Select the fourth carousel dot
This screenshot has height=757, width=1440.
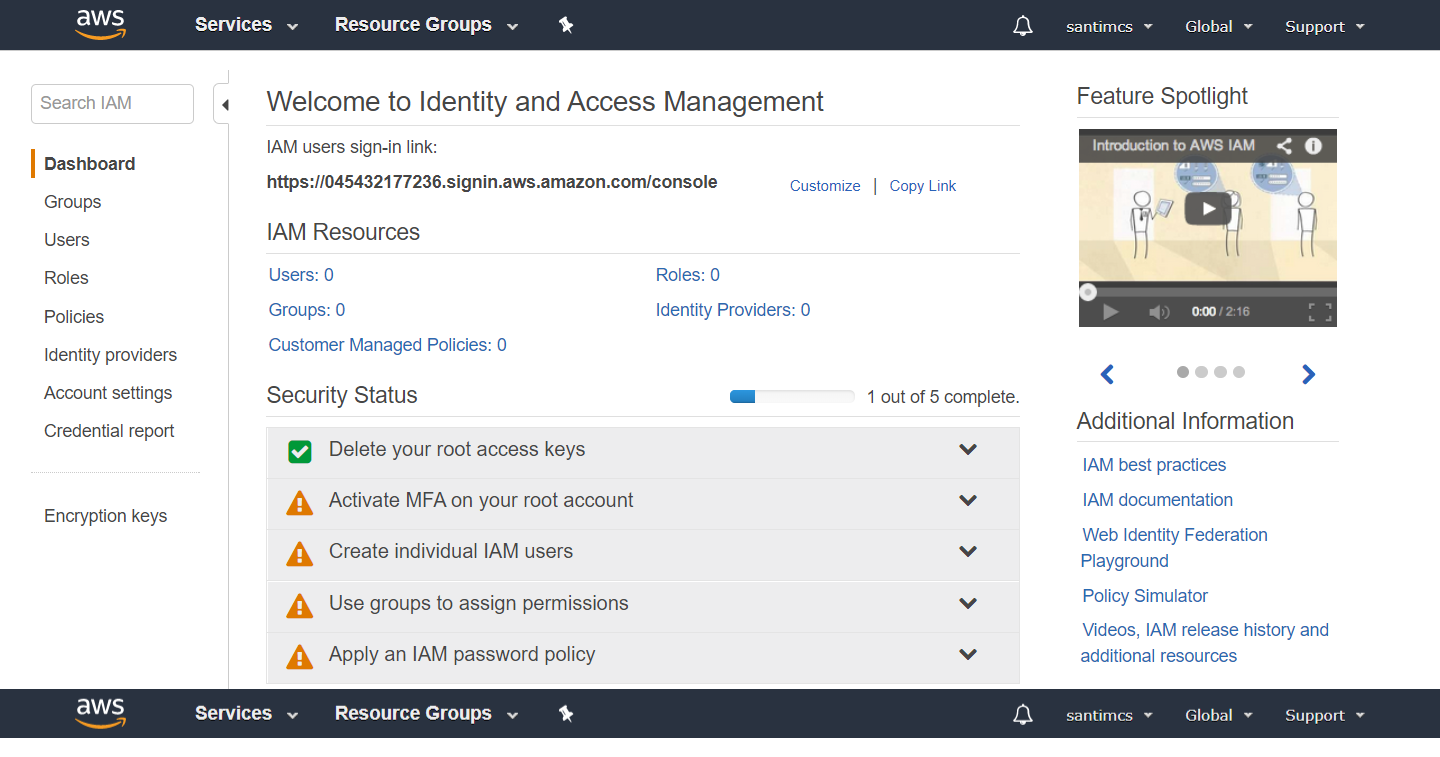click(x=1239, y=372)
